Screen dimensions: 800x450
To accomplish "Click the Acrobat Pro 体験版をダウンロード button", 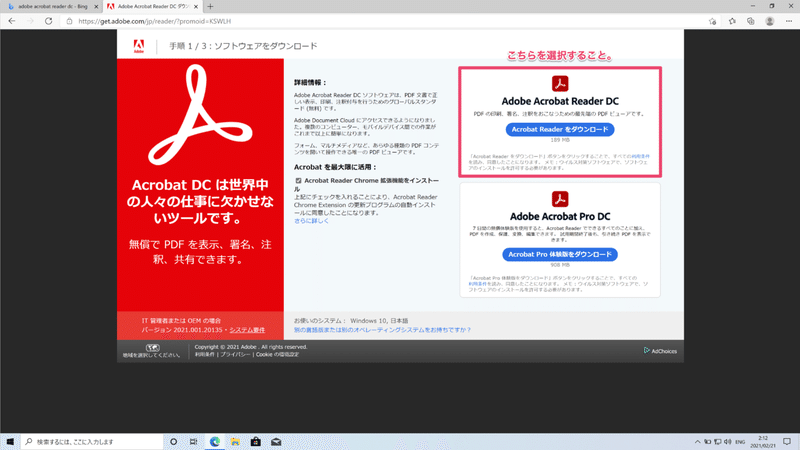I will pyautogui.click(x=560, y=254).
